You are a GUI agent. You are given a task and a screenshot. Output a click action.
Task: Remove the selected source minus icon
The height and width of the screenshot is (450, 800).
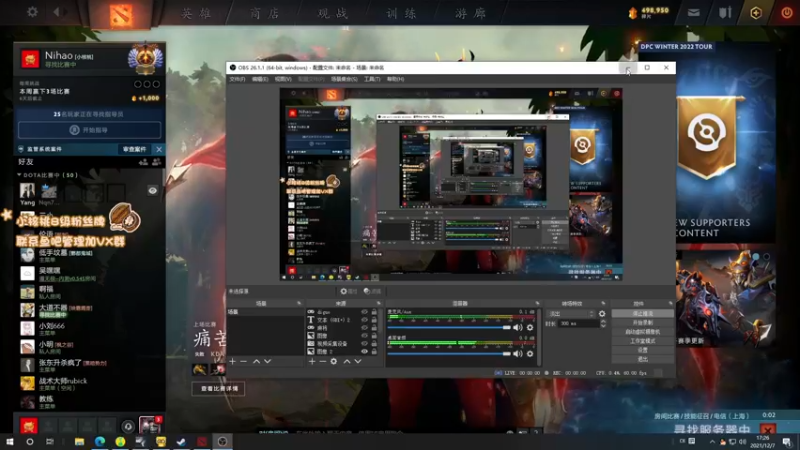pyautogui.click(x=322, y=361)
